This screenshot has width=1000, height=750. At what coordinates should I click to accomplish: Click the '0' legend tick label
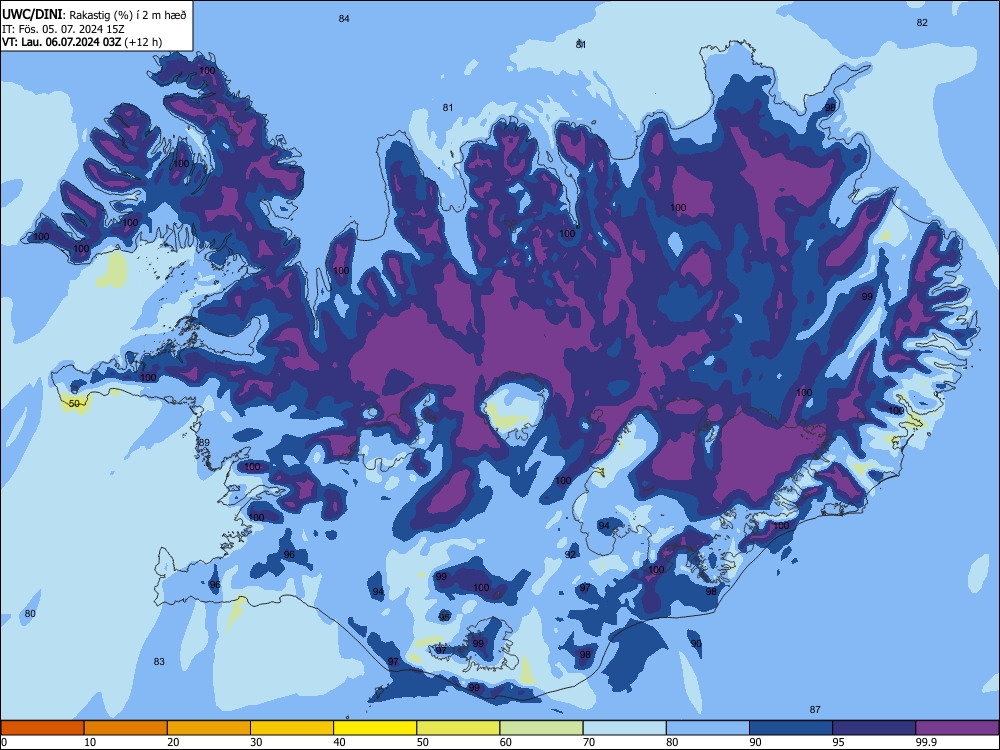coord(4,742)
